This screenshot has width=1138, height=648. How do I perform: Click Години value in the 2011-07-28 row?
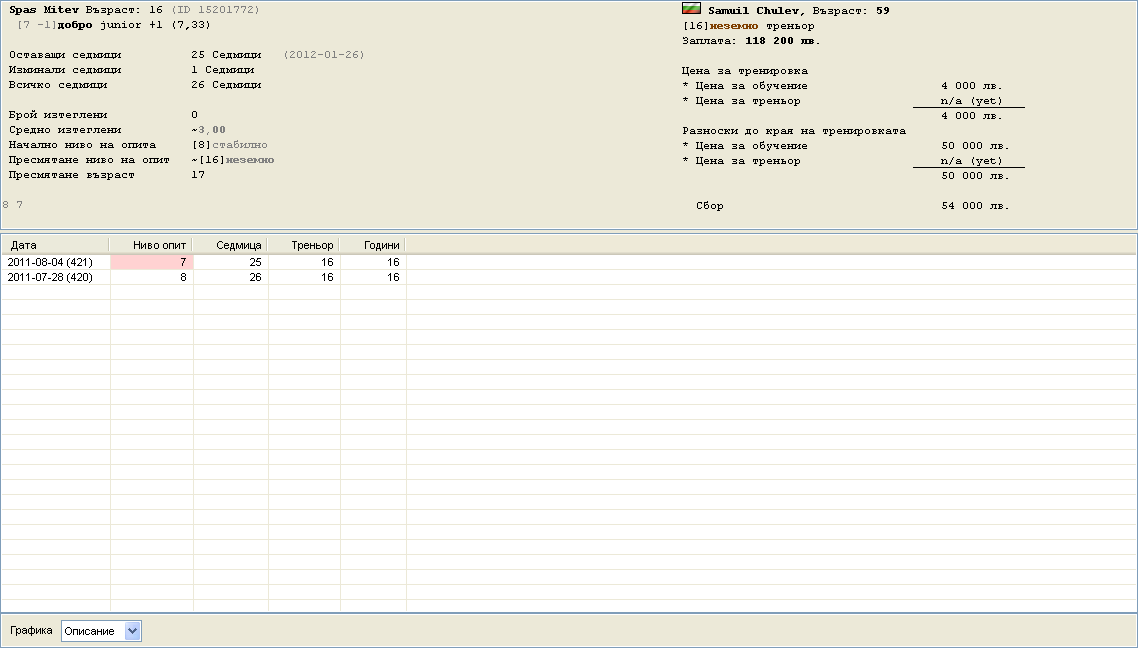[x=374, y=277]
